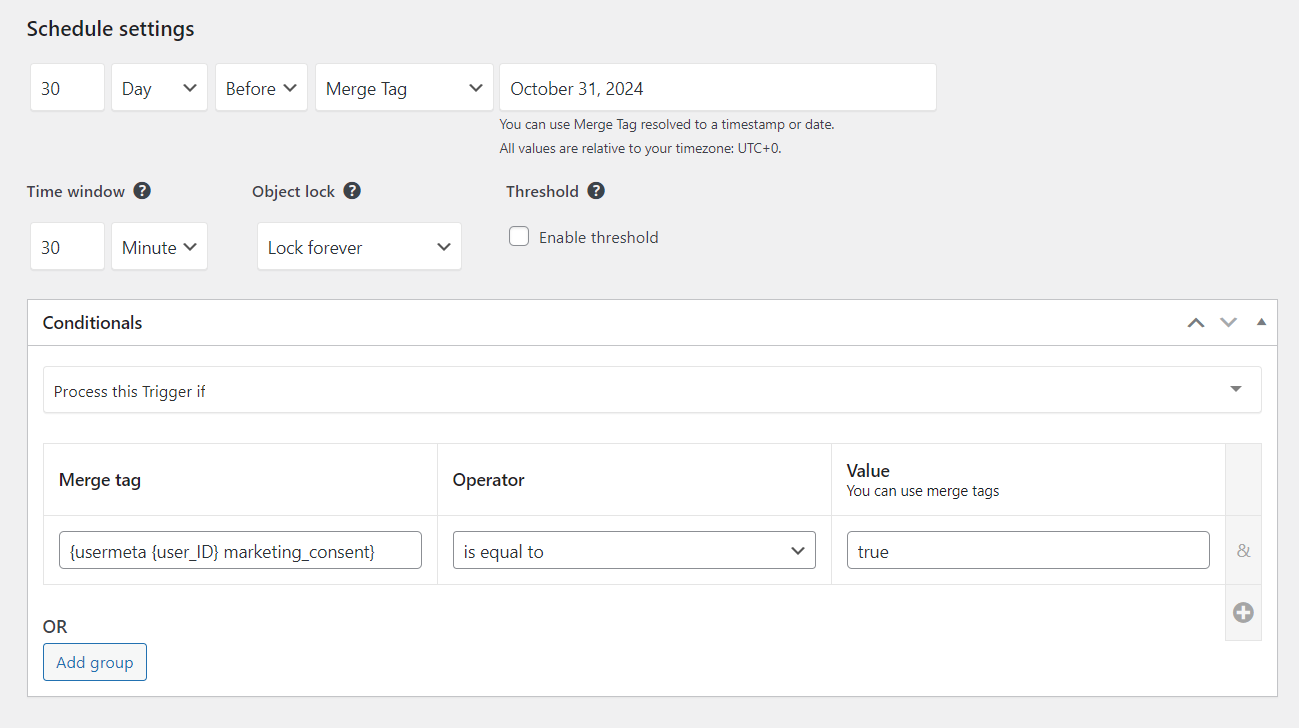Focus the usermeta merge tag field
This screenshot has height=728, width=1299.
[x=240, y=551]
